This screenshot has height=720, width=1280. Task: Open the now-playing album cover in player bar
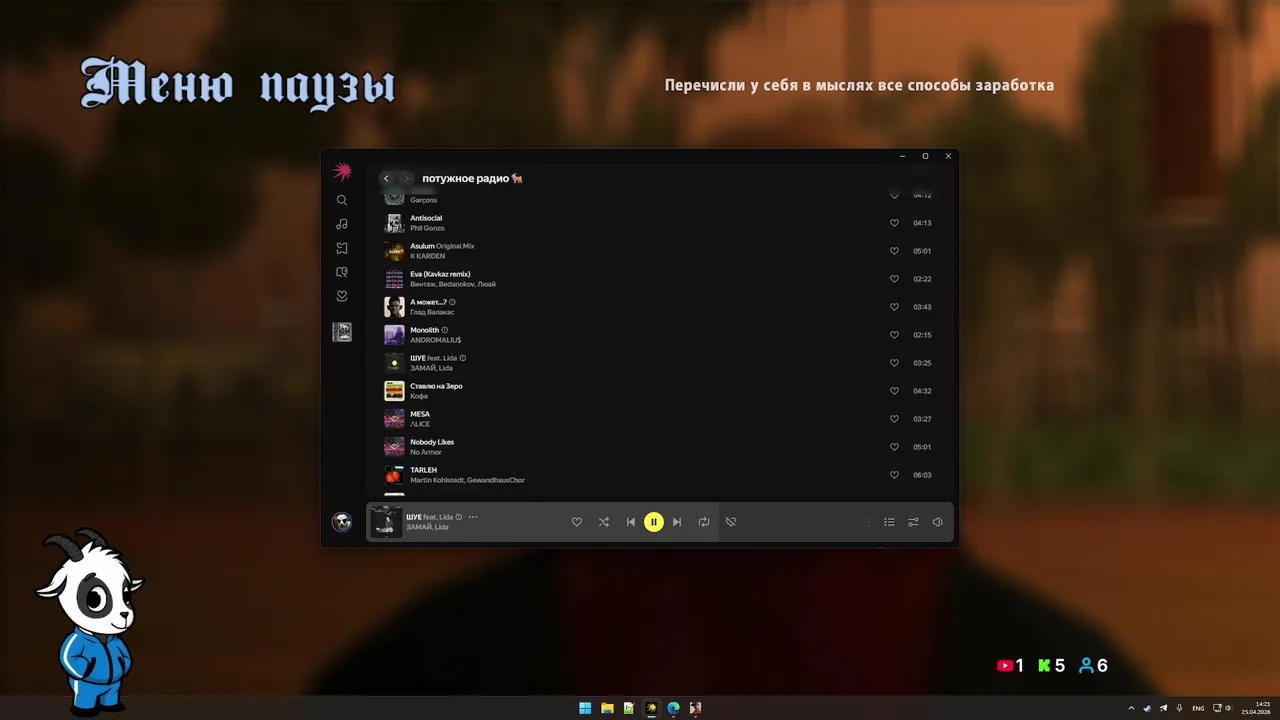click(386, 522)
